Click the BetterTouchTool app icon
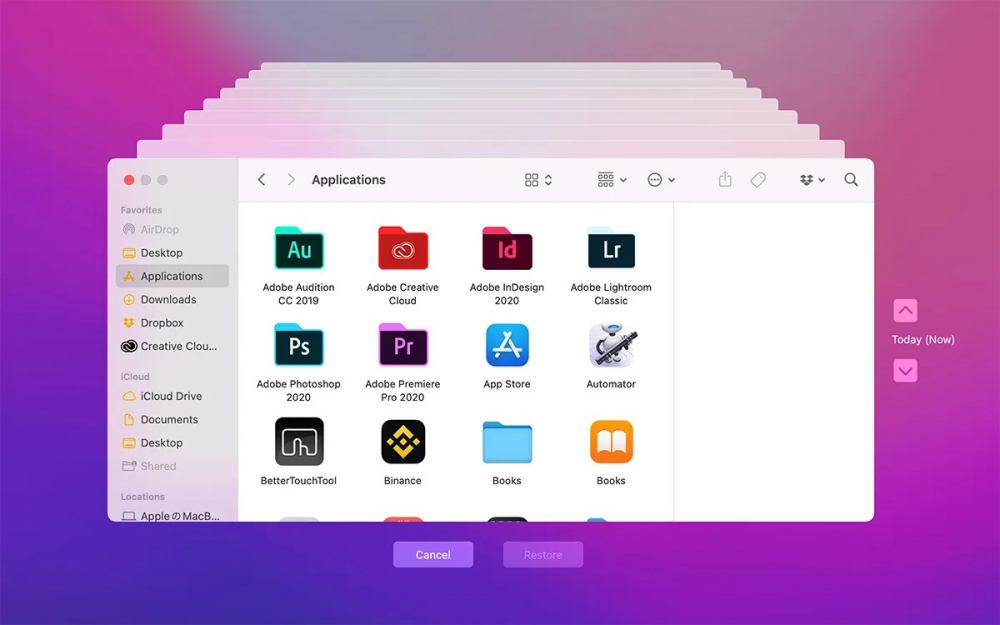Image resolution: width=1000 pixels, height=625 pixels. pyautogui.click(x=299, y=442)
